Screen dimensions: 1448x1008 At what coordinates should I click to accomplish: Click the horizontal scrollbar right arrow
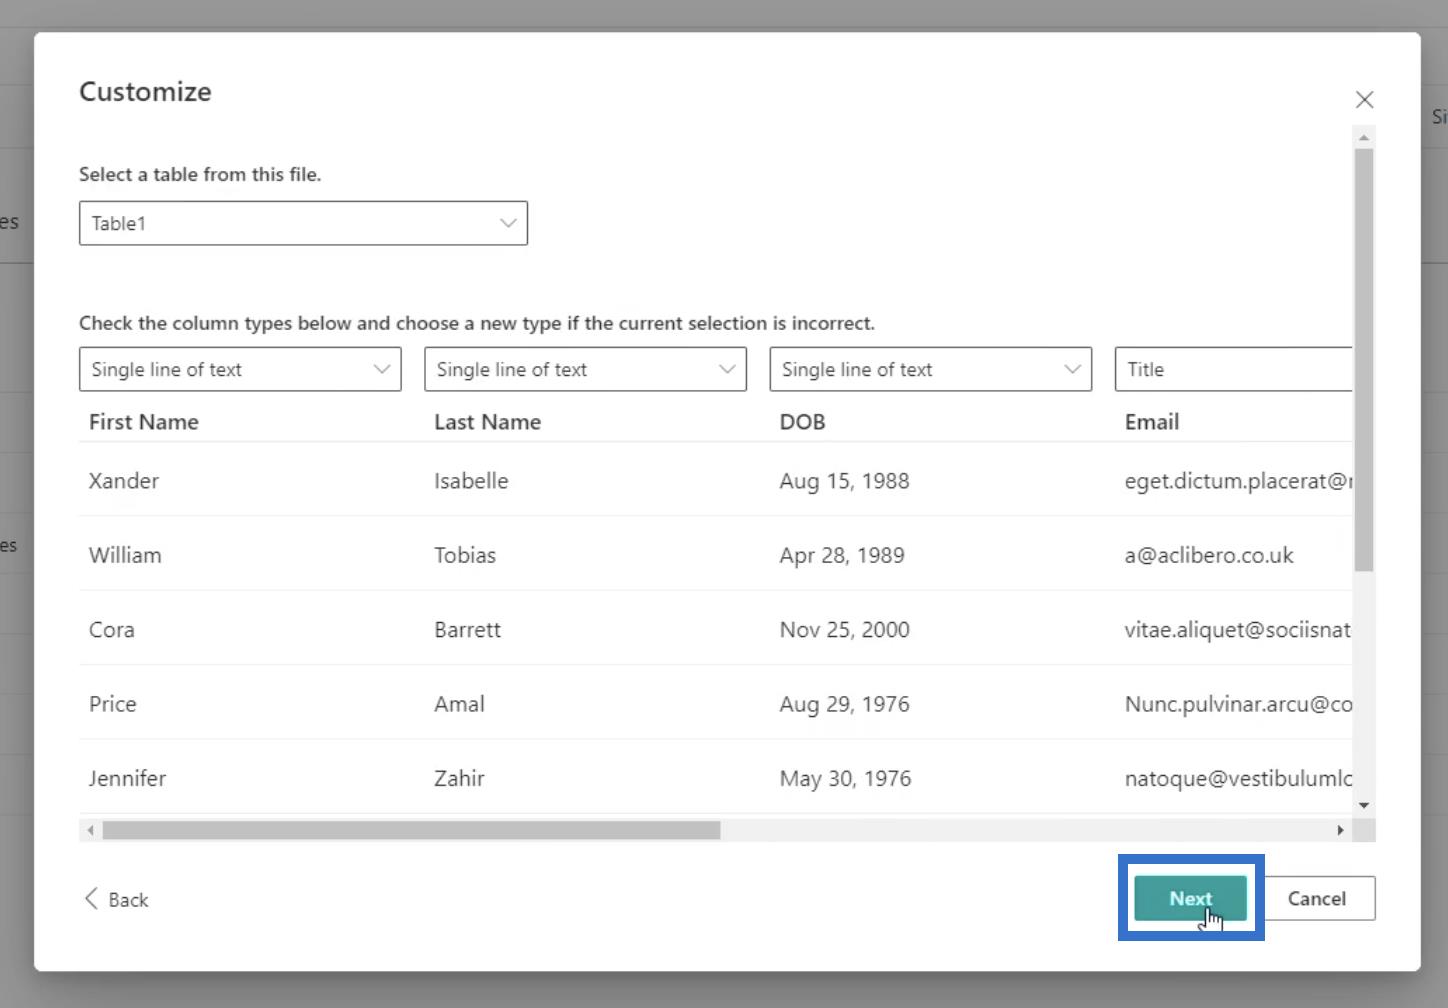pyautogui.click(x=1341, y=830)
